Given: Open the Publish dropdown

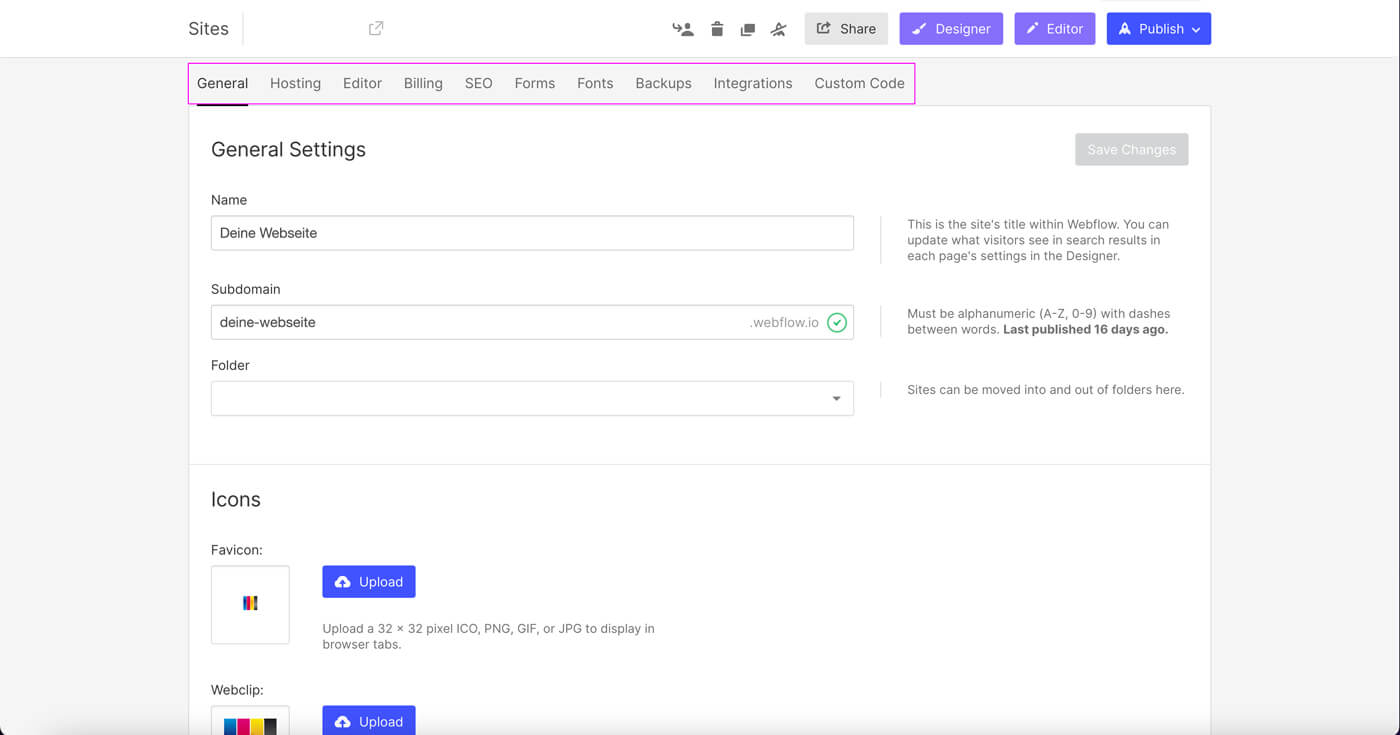Looking at the screenshot, I should pos(1159,29).
